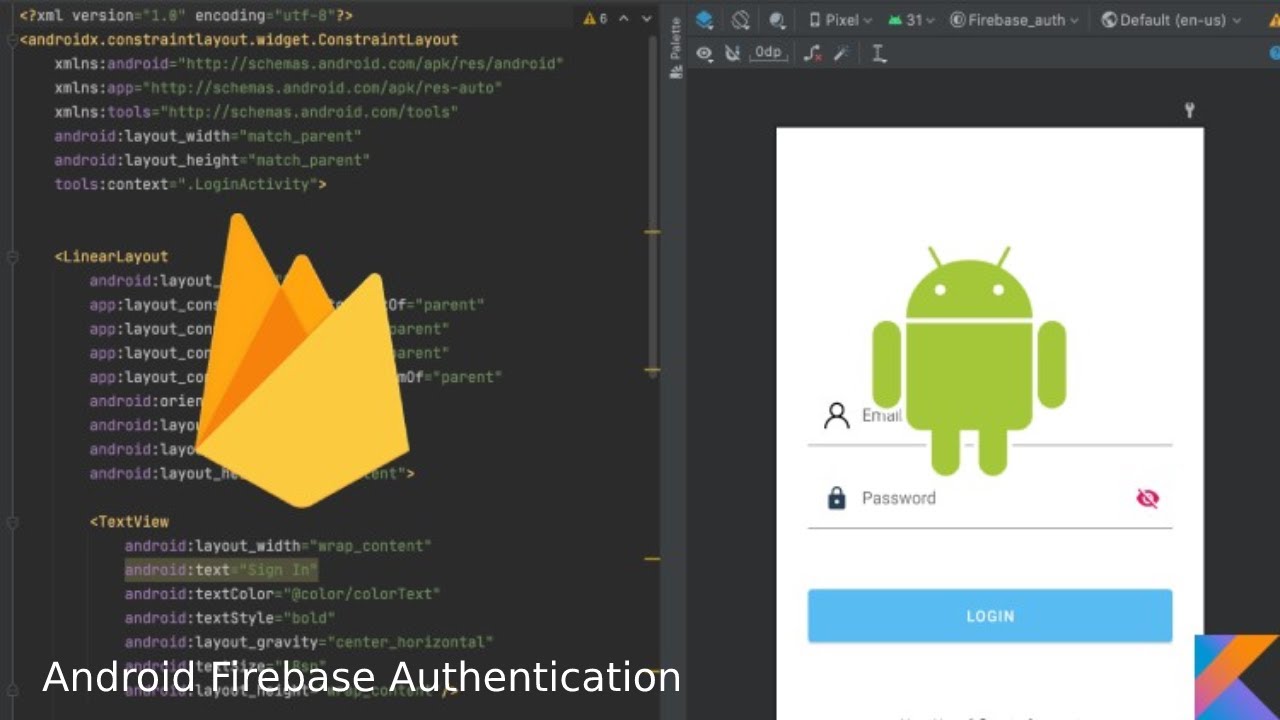Open the Default (en-us) locale dropdown

tap(1171, 20)
